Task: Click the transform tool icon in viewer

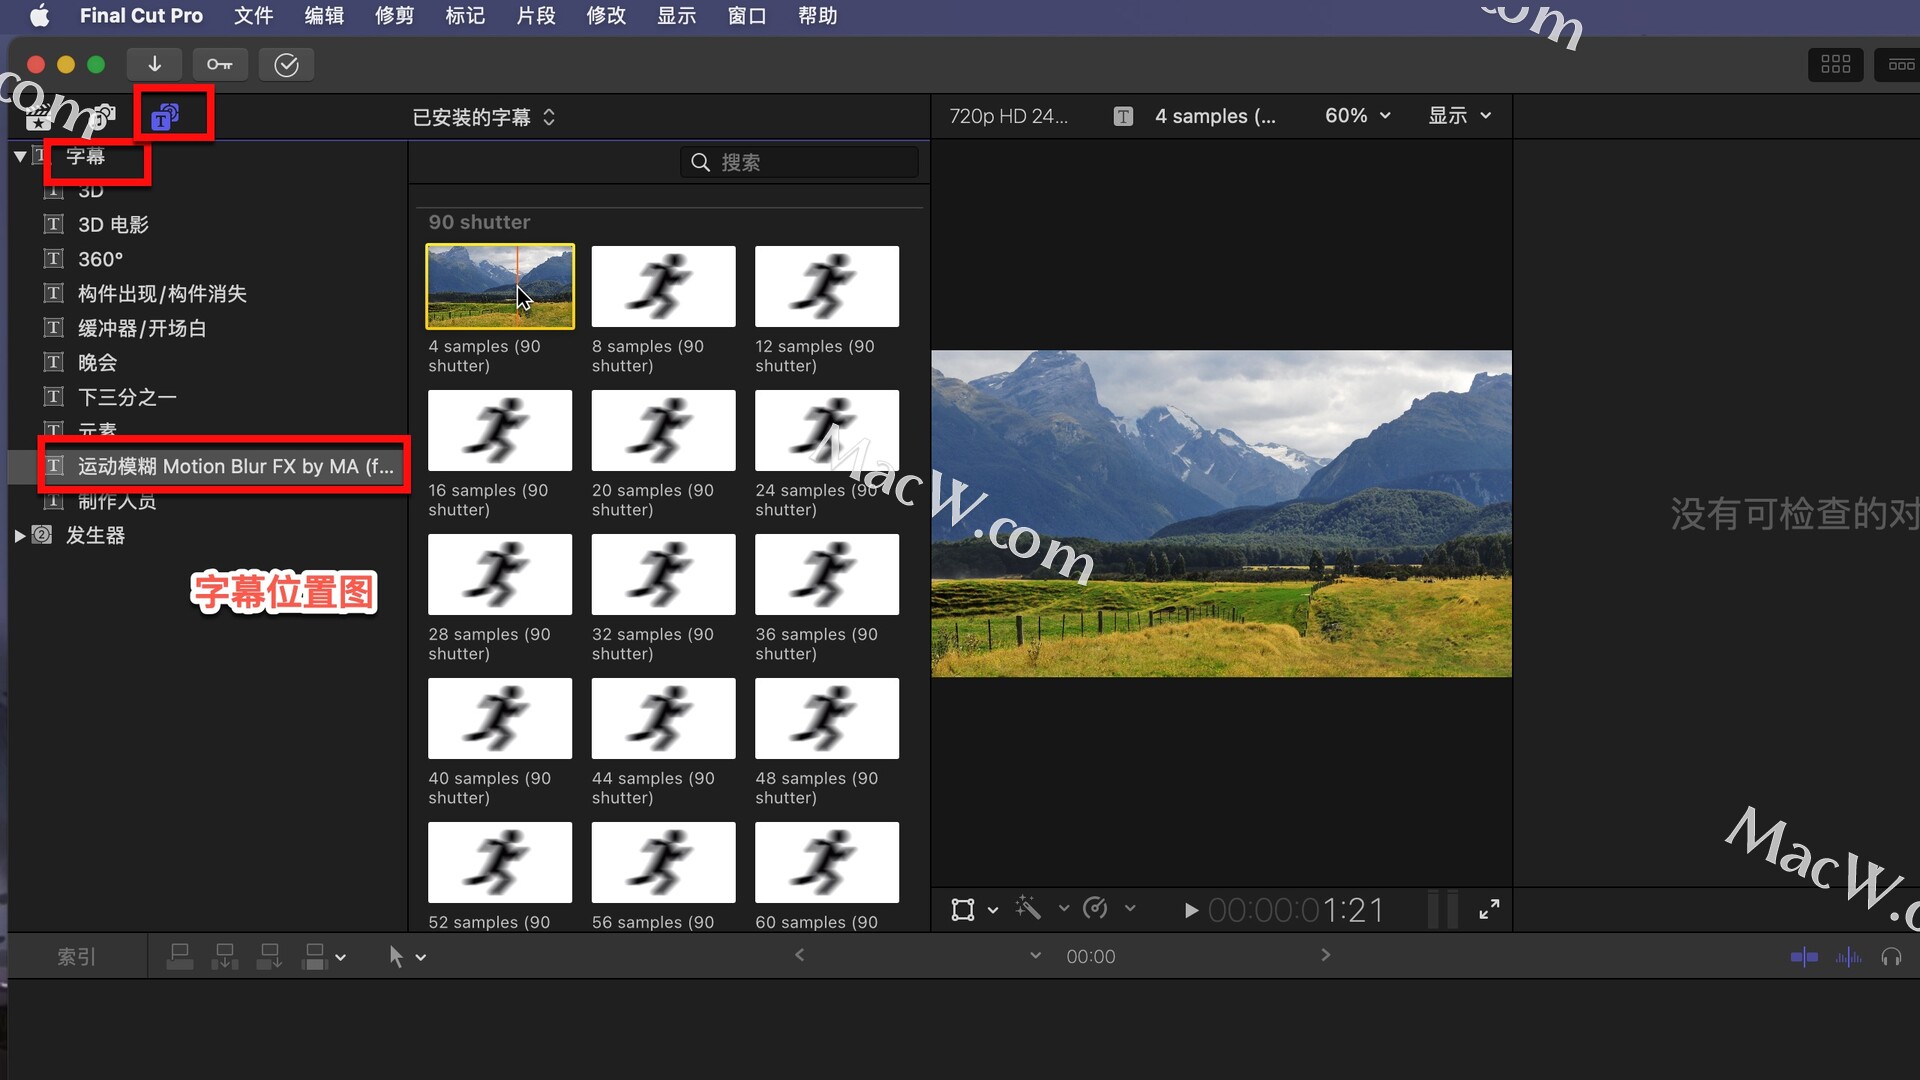Action: pos(962,910)
